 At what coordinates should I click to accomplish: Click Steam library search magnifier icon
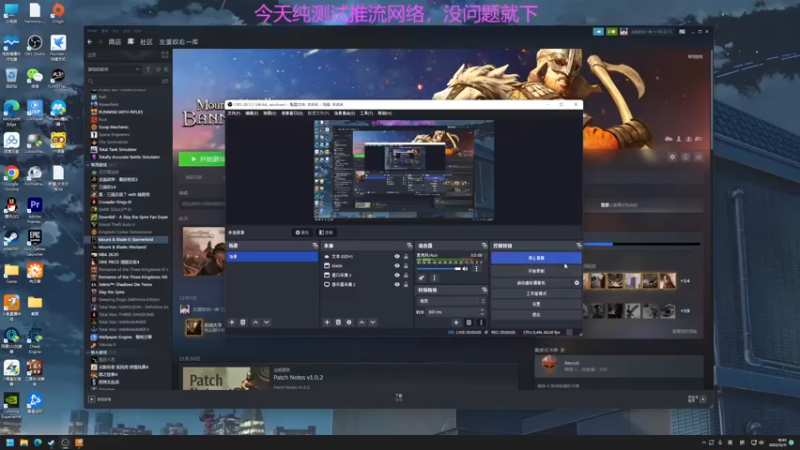tap(91, 81)
